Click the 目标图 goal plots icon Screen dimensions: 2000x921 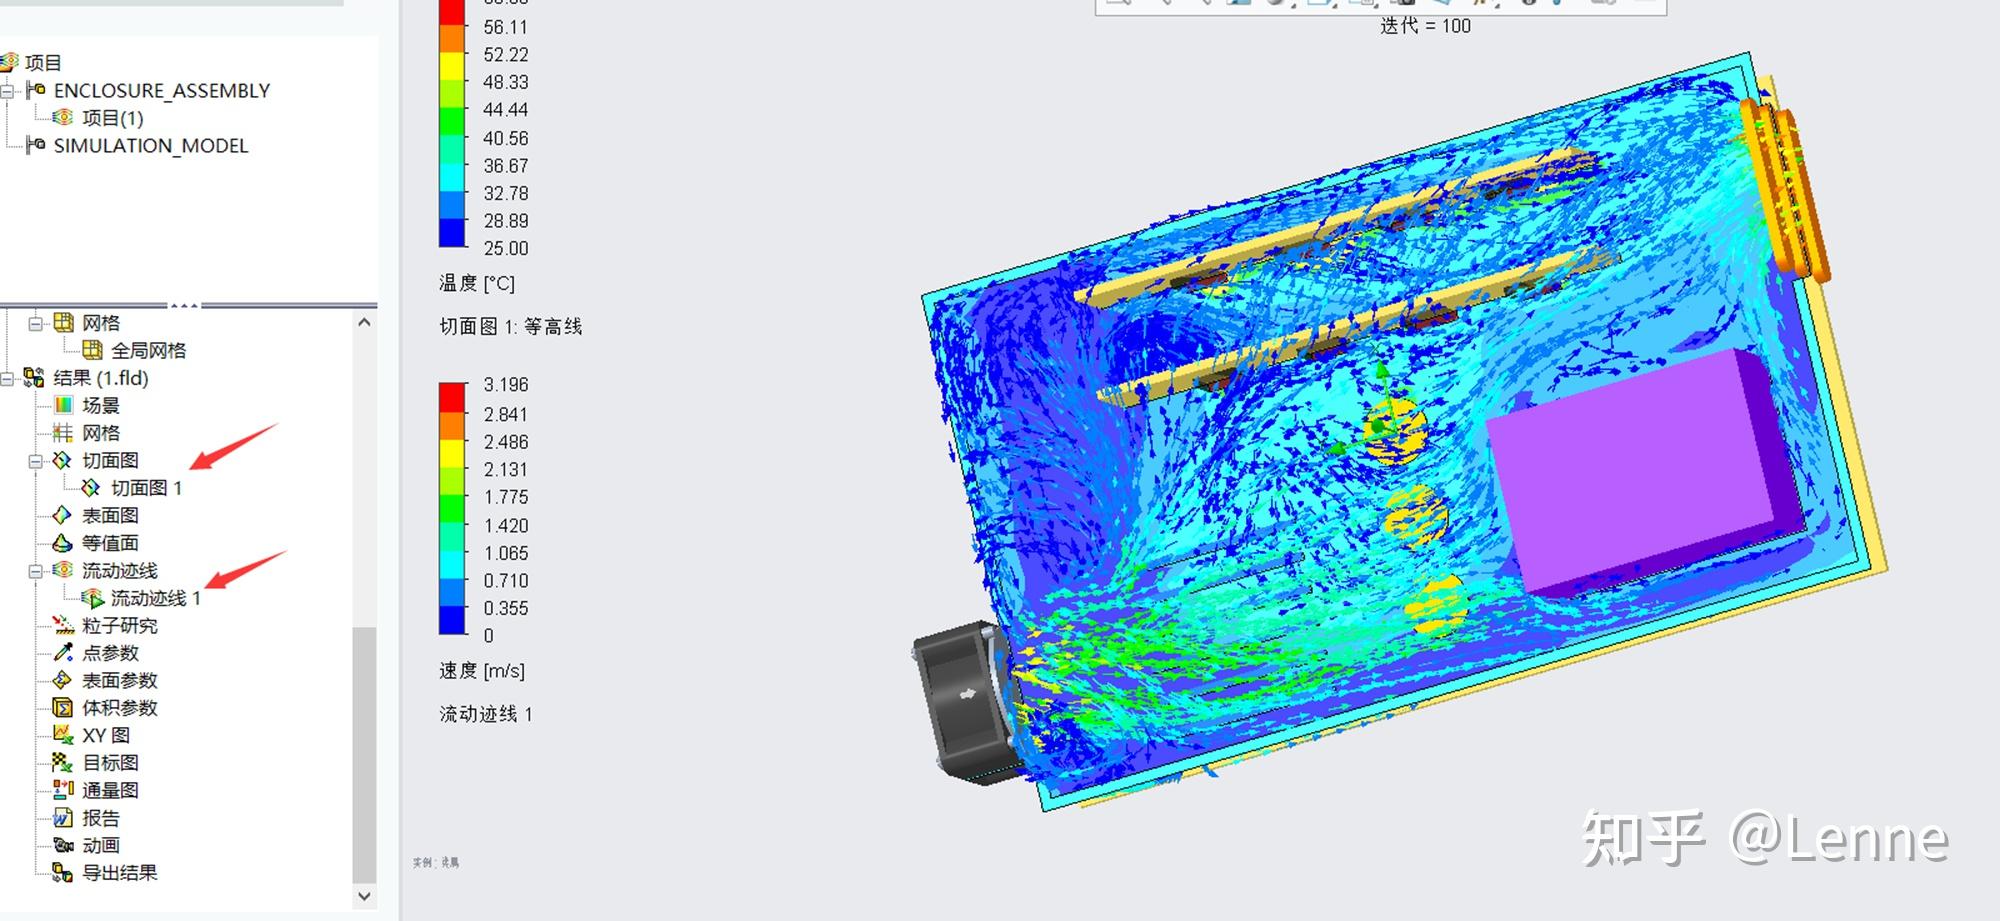click(x=63, y=762)
